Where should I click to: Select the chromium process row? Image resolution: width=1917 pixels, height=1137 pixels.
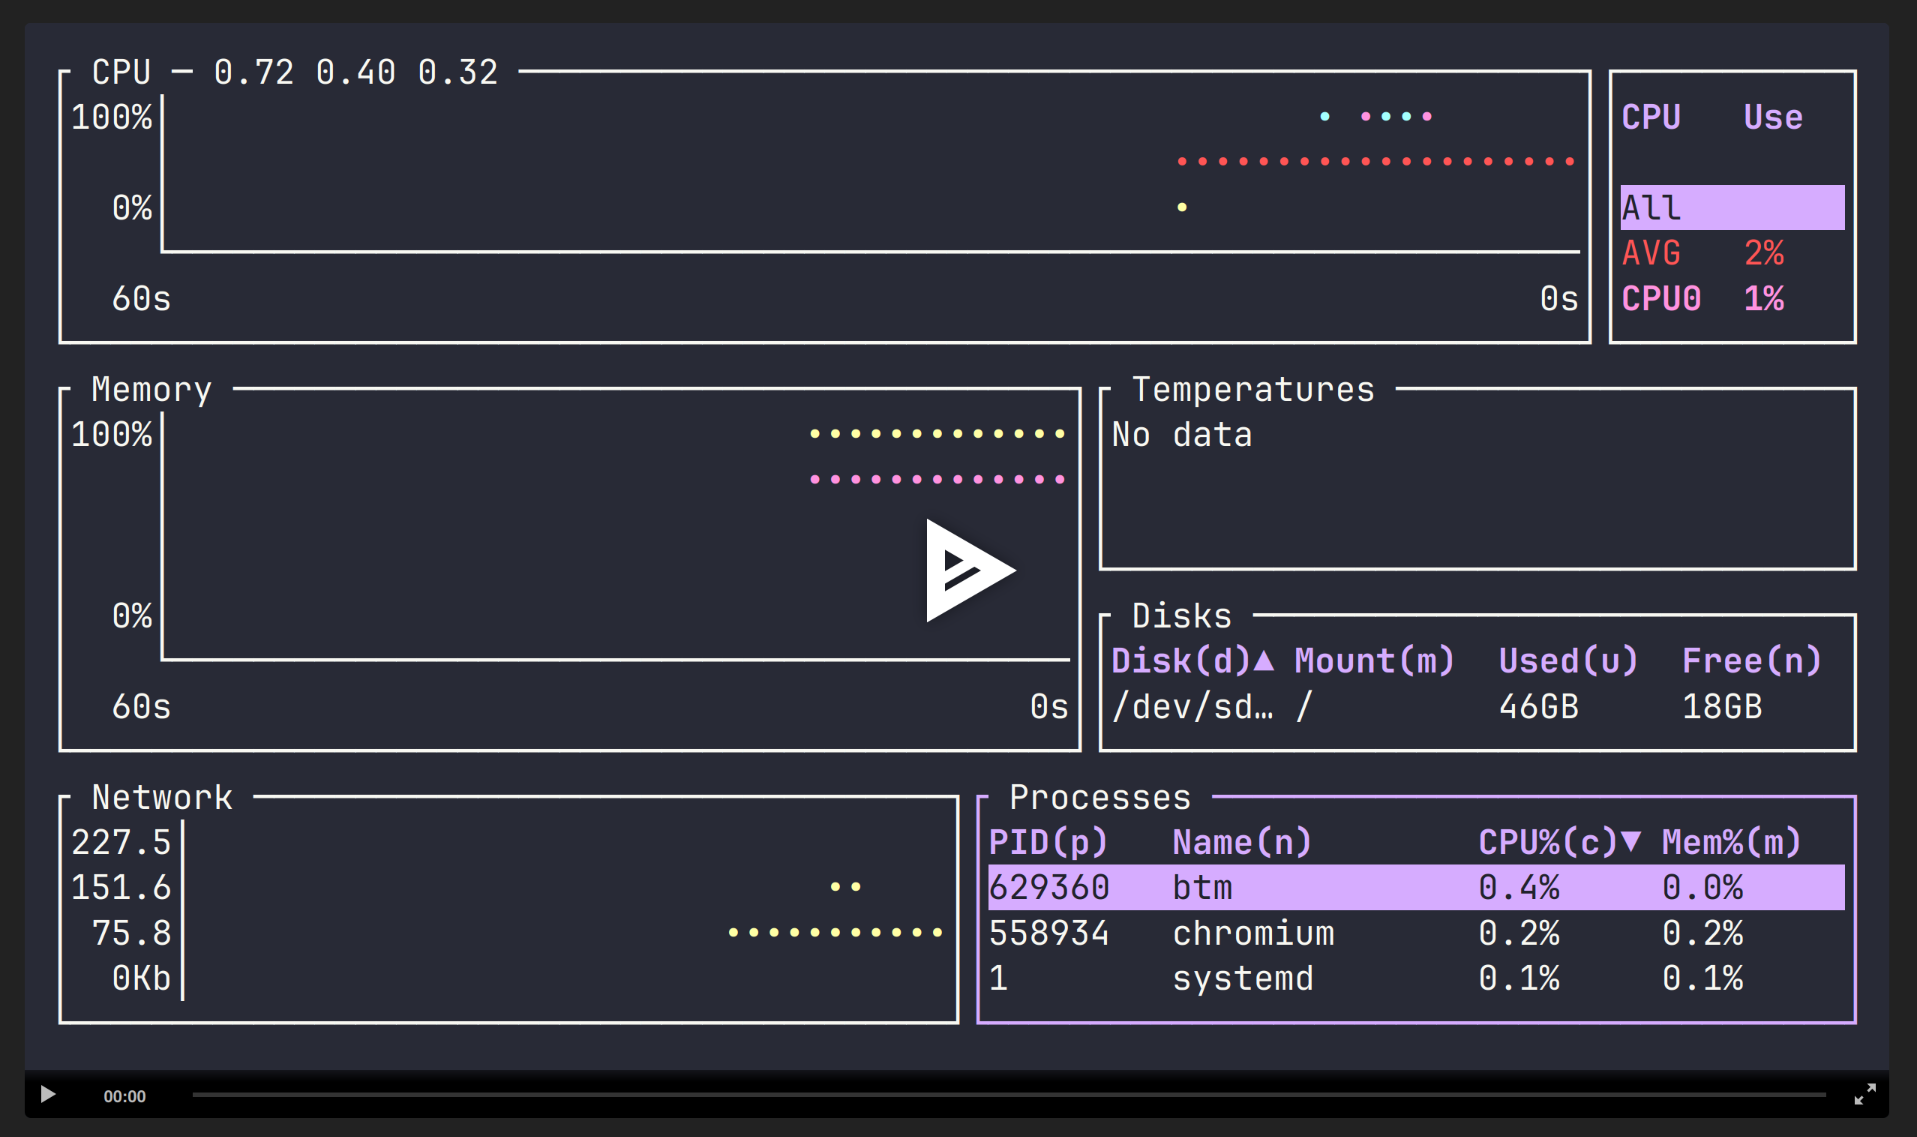(1416, 933)
